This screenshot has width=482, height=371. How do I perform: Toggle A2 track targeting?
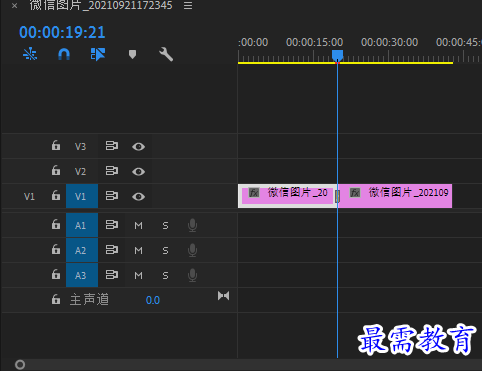click(x=82, y=250)
